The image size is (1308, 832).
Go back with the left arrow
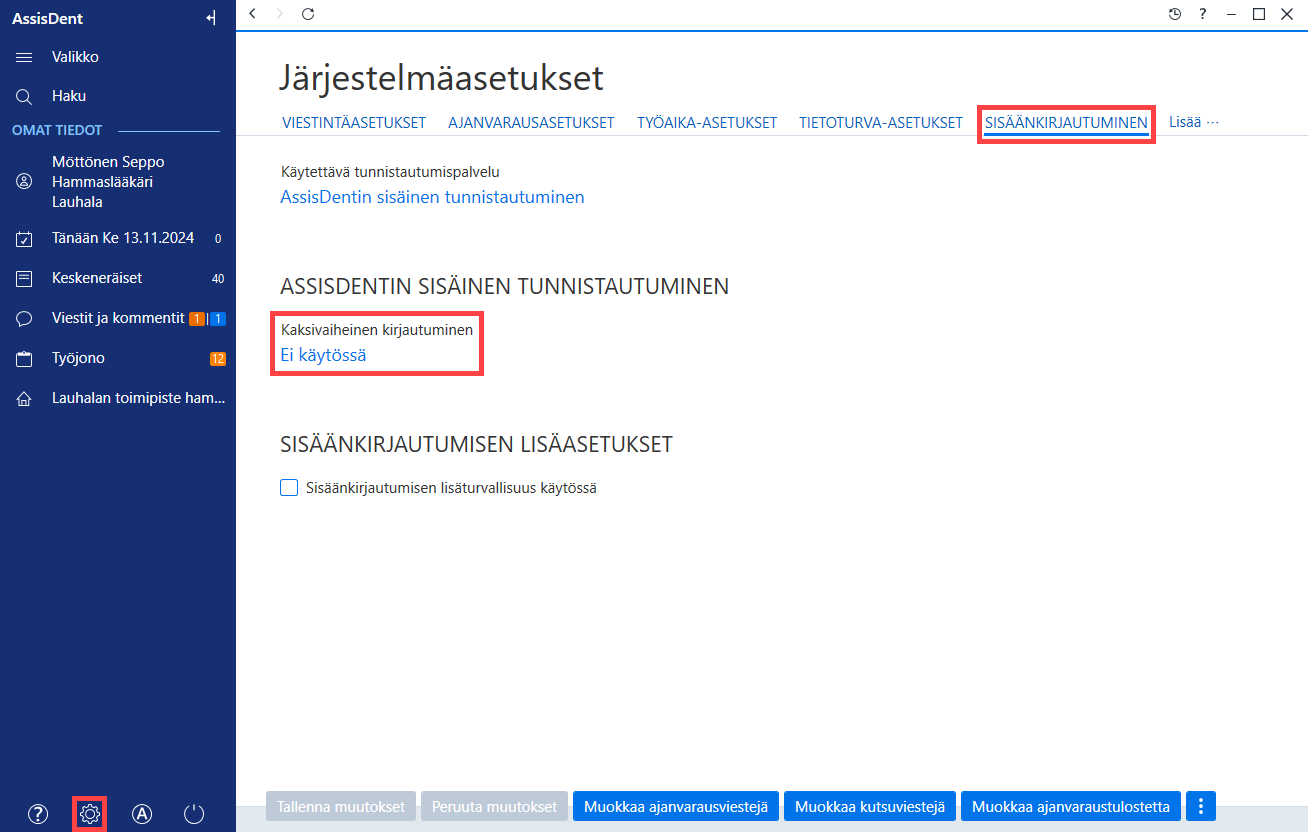[x=253, y=14]
